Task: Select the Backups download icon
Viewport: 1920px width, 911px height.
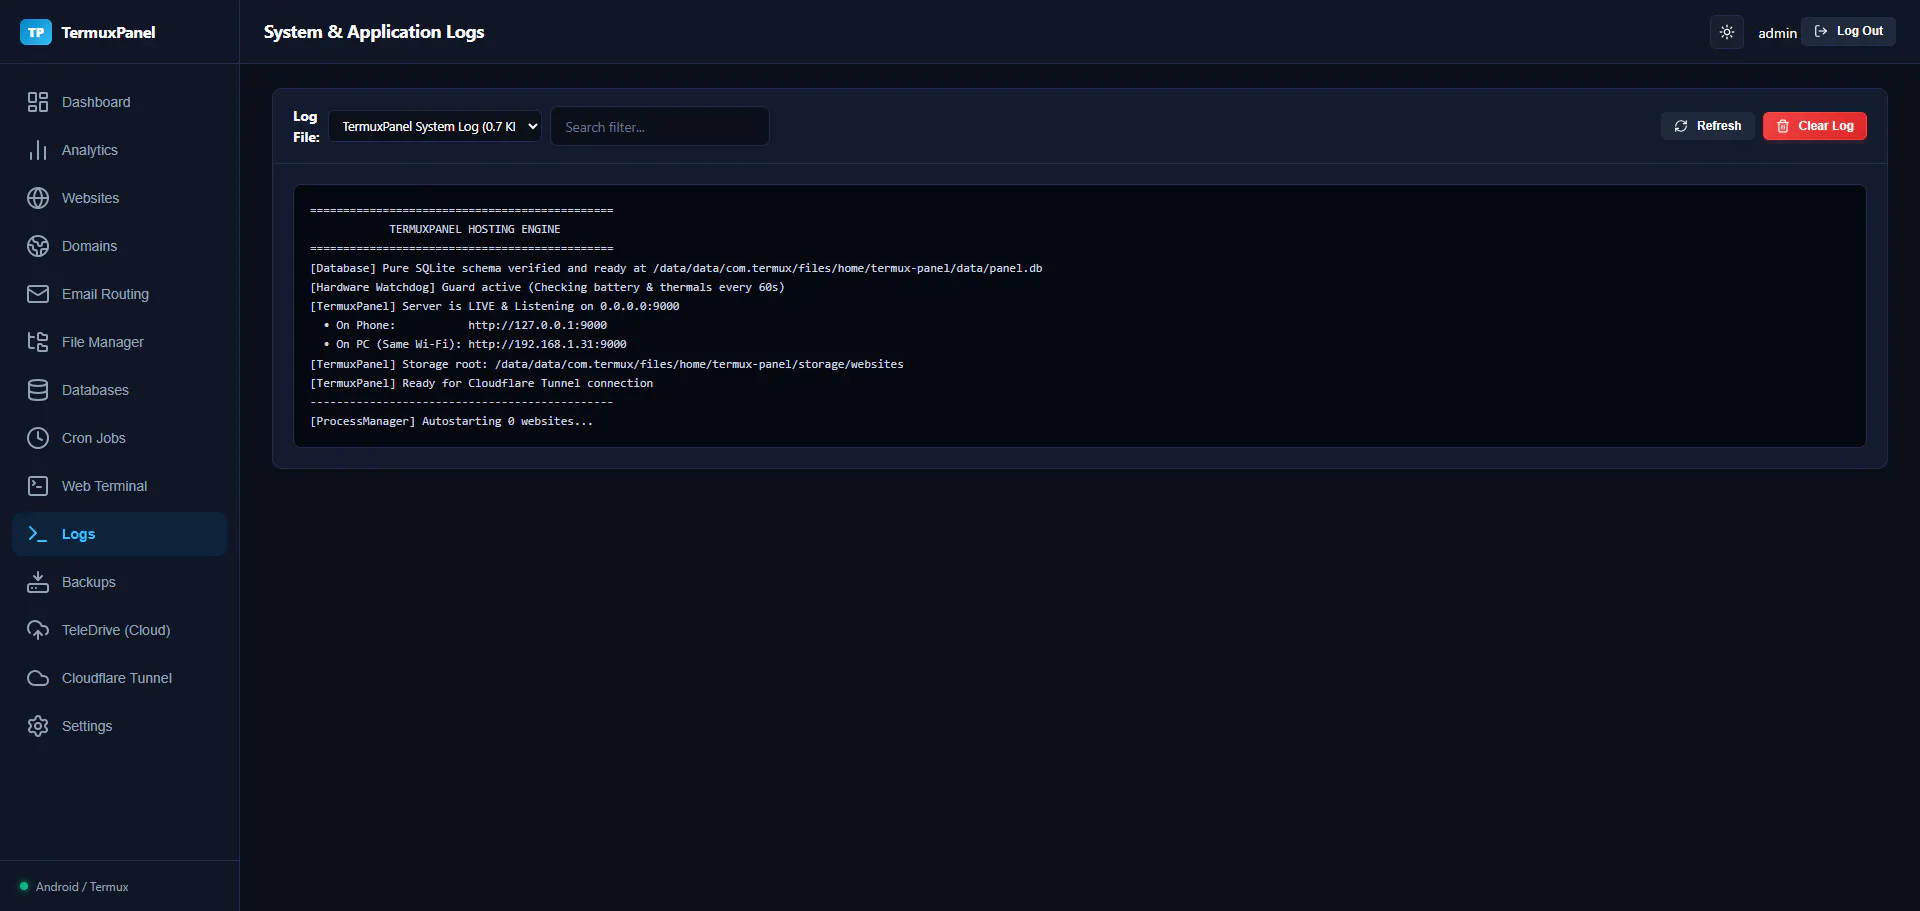Action: tap(38, 582)
